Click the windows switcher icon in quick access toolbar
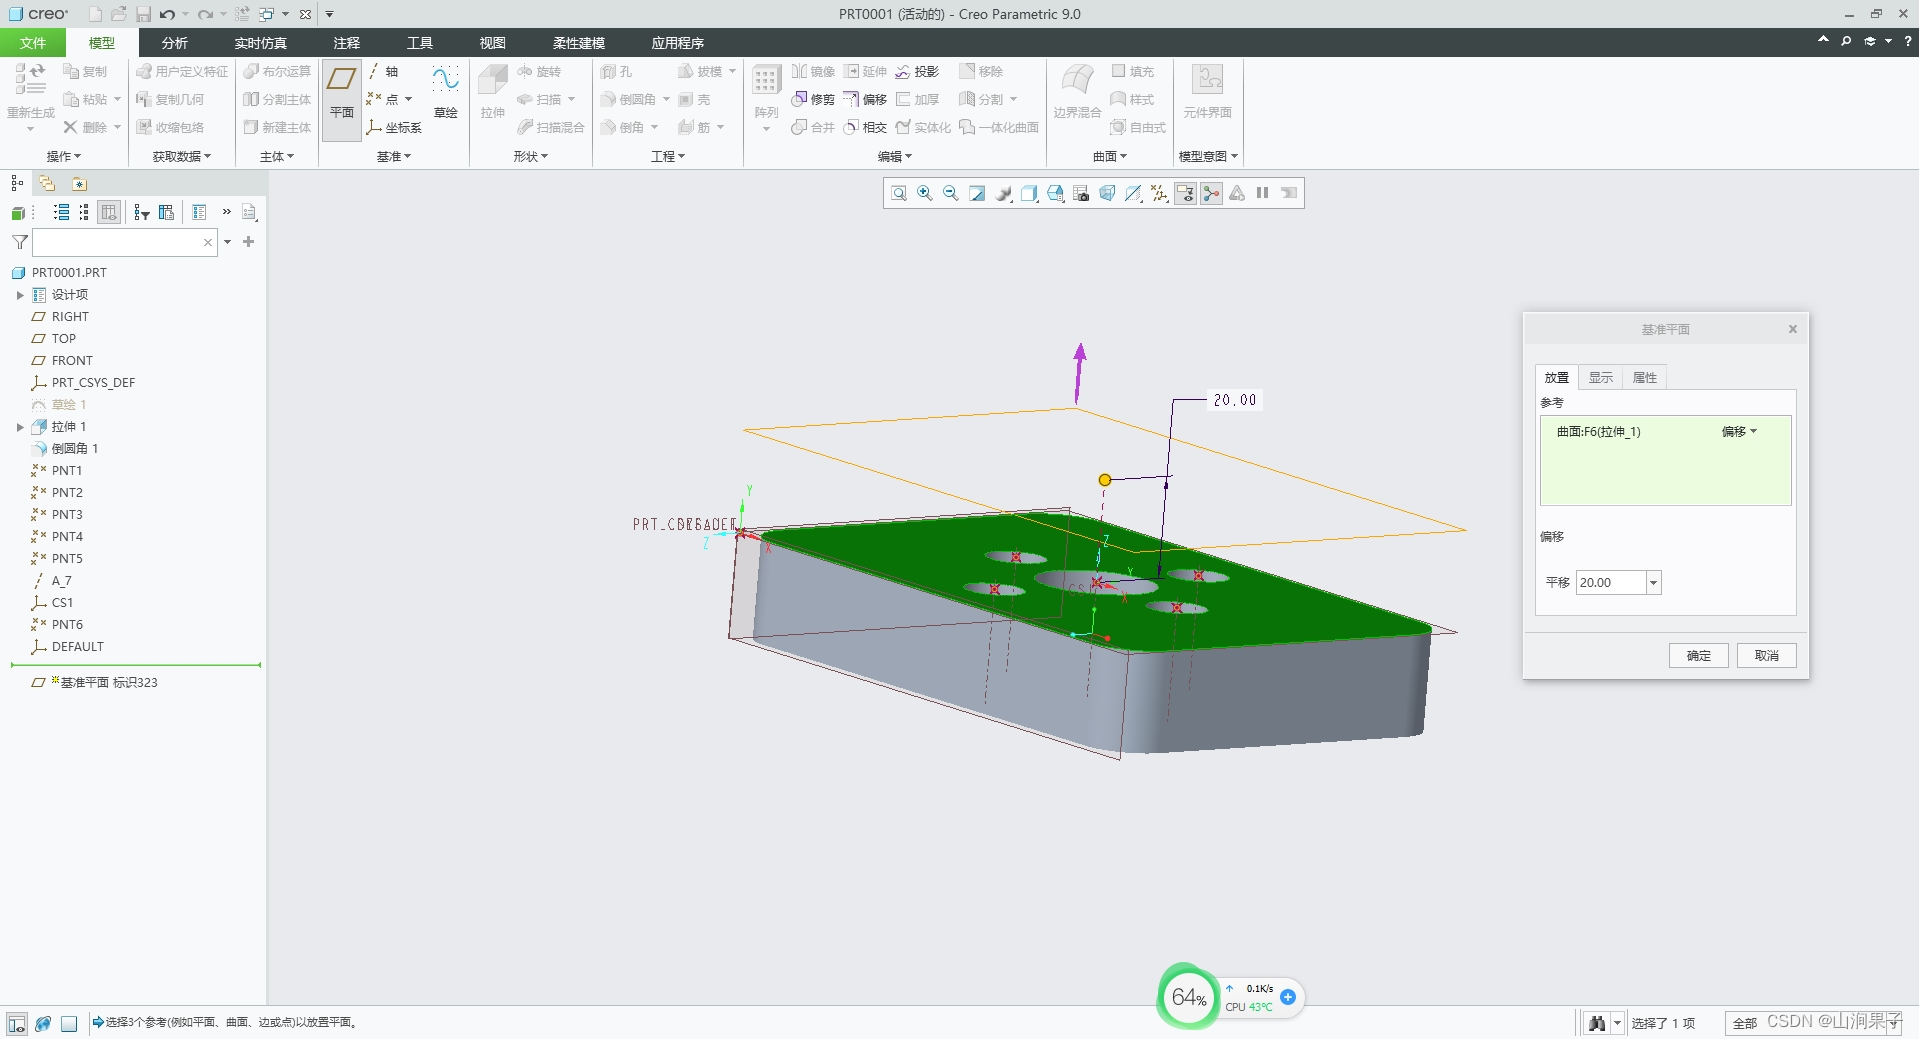Image resolution: width=1919 pixels, height=1039 pixels. point(266,14)
